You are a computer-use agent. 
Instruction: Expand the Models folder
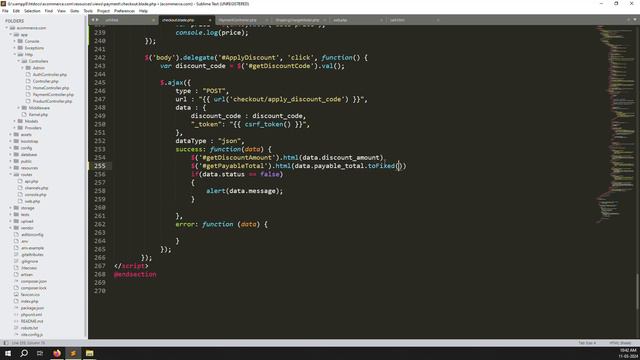15,121
